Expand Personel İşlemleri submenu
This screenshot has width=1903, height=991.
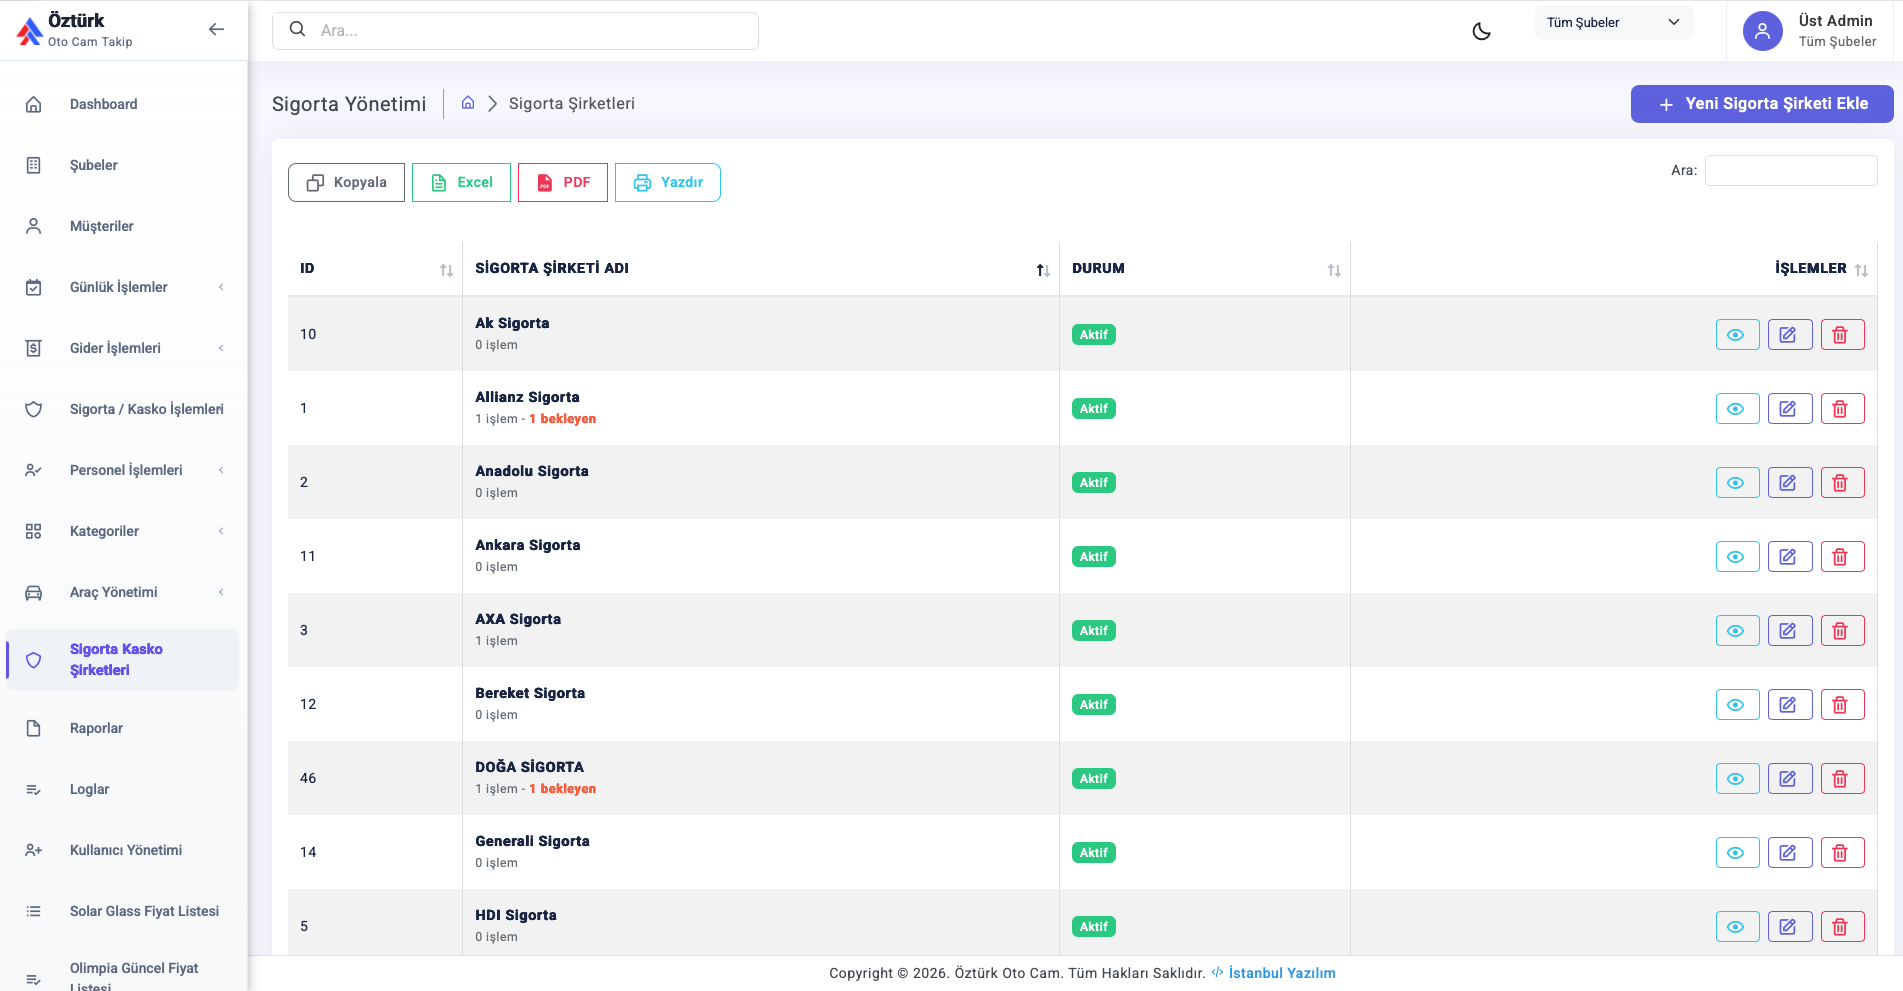pos(123,471)
